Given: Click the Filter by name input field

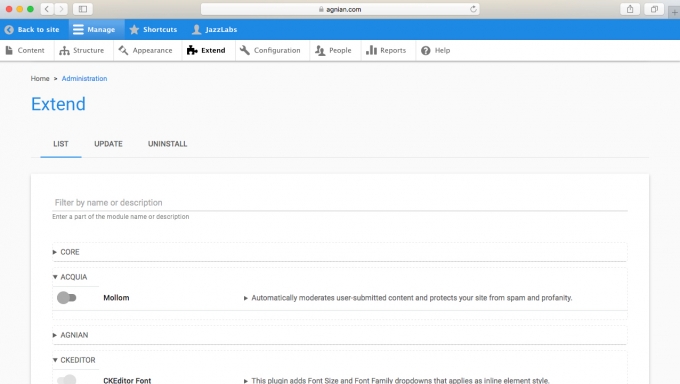Looking at the screenshot, I should 340,203.
